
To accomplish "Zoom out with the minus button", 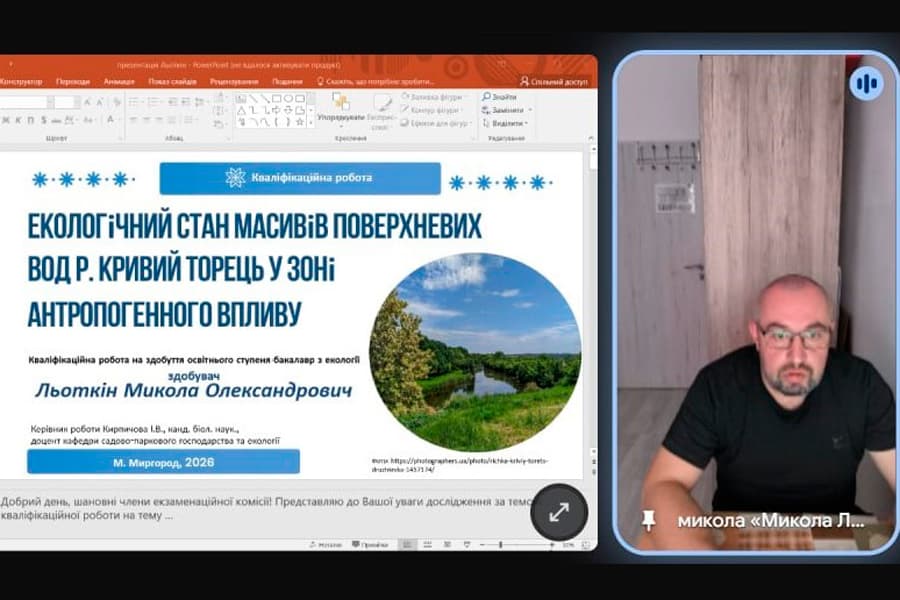I will tap(482, 545).
